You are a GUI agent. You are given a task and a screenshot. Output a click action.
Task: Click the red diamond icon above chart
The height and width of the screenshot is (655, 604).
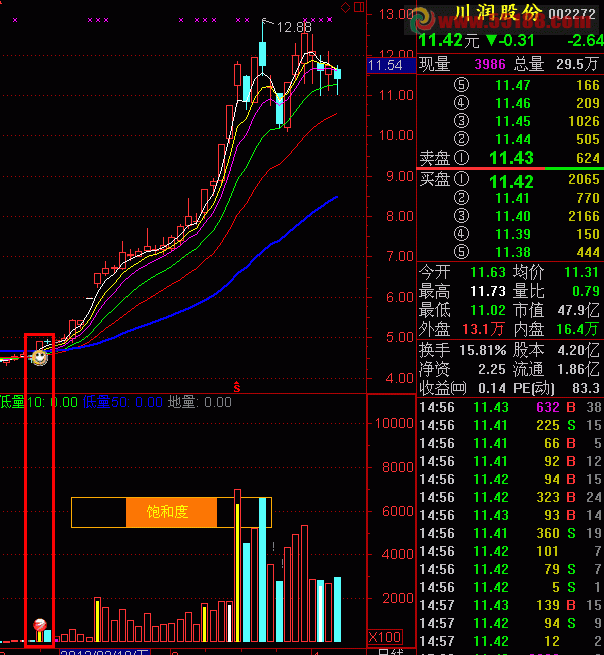pyautogui.click(x=345, y=7)
